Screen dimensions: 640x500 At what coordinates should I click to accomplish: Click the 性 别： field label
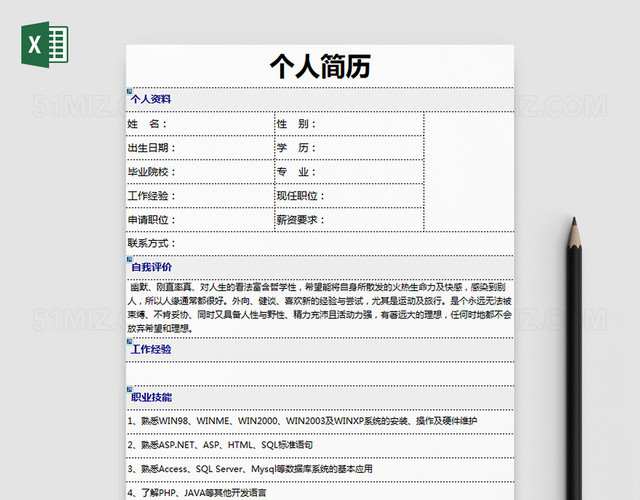point(296,124)
